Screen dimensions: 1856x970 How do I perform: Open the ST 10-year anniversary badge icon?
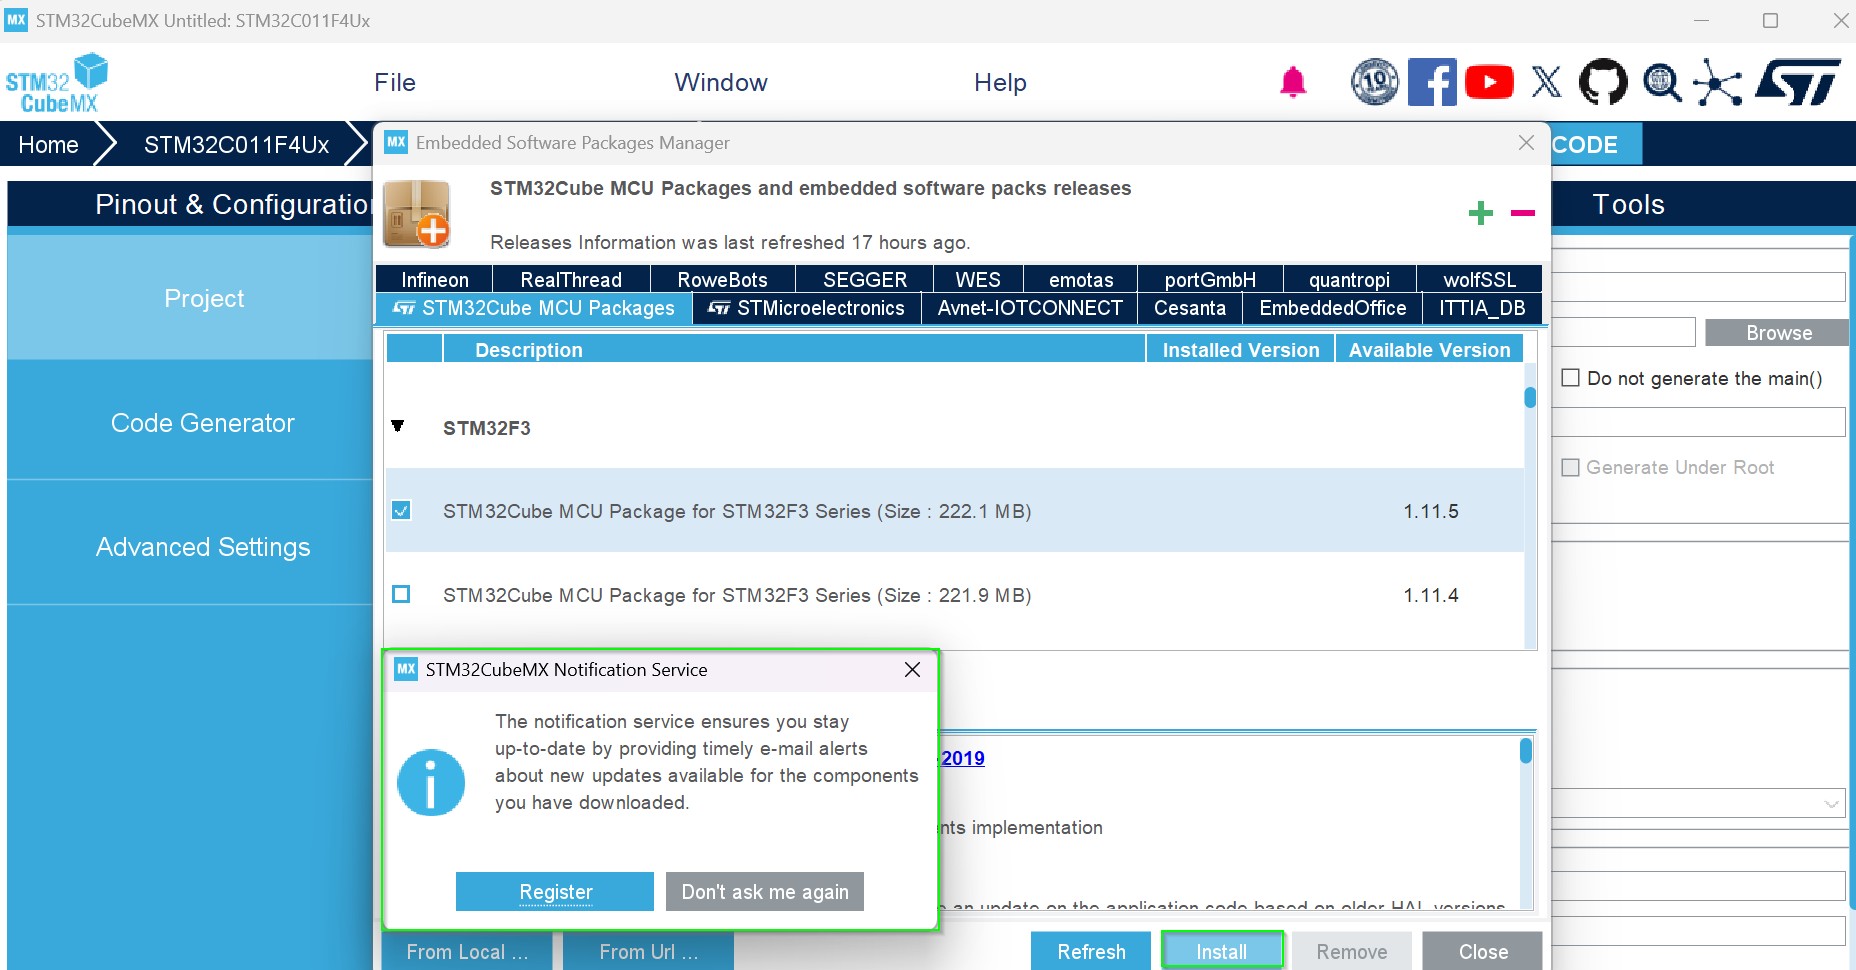(1375, 82)
